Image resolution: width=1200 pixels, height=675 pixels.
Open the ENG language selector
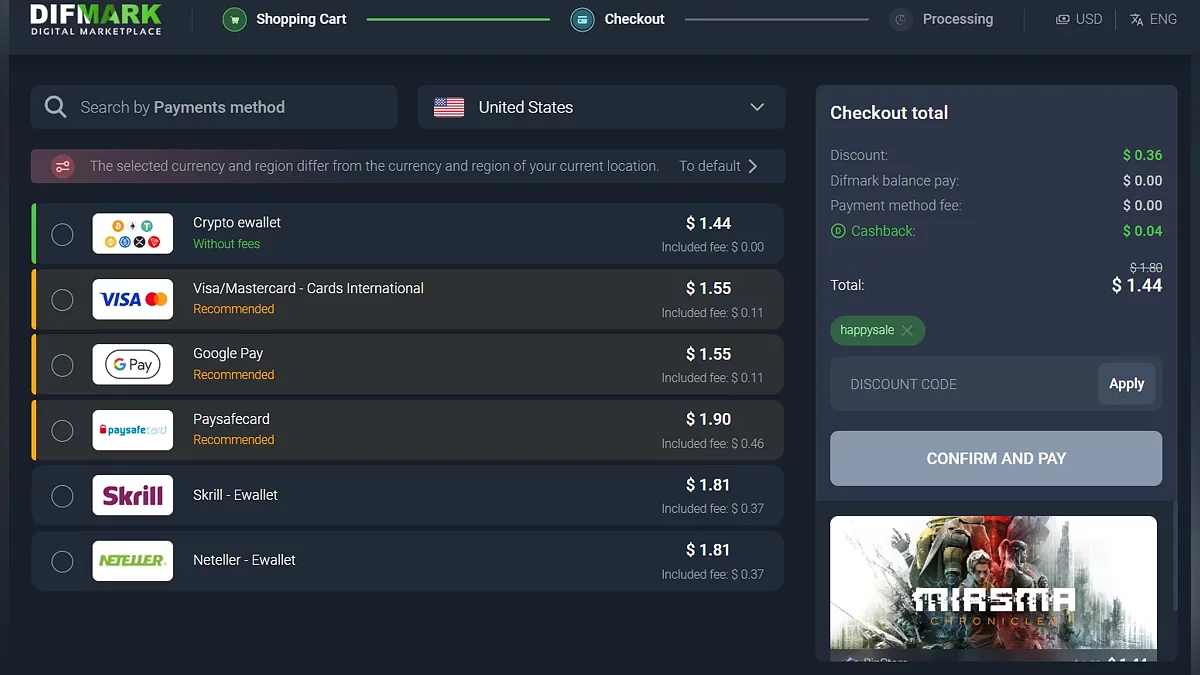click(1153, 19)
